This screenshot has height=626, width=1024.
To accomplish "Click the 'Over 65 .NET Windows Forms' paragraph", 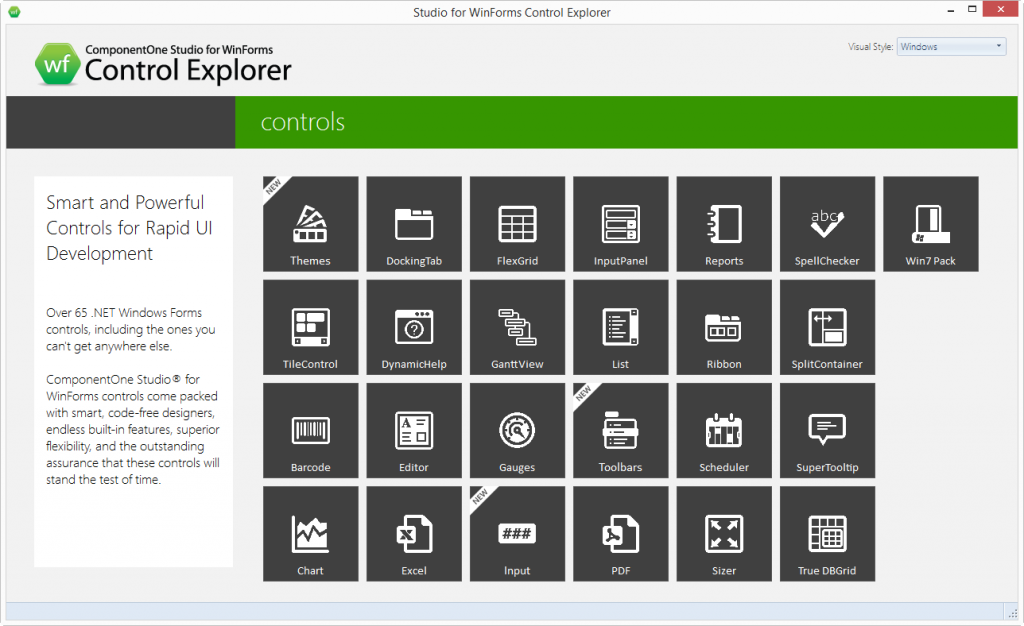I will point(131,330).
